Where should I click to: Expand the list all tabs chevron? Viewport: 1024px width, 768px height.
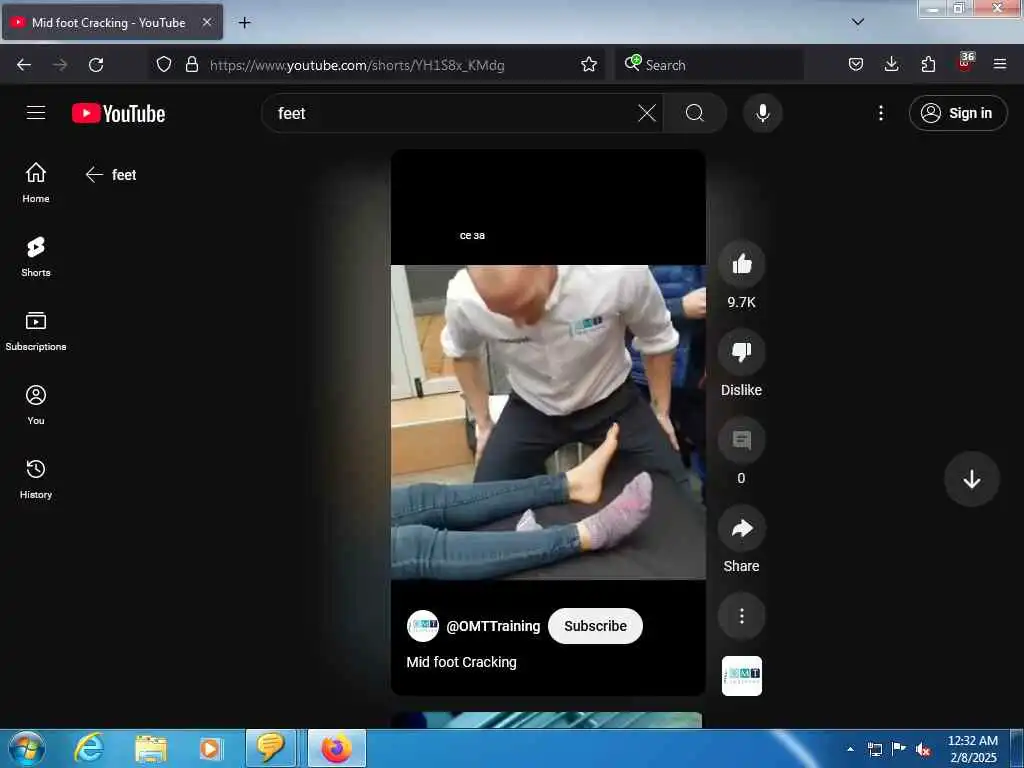pos(858,22)
